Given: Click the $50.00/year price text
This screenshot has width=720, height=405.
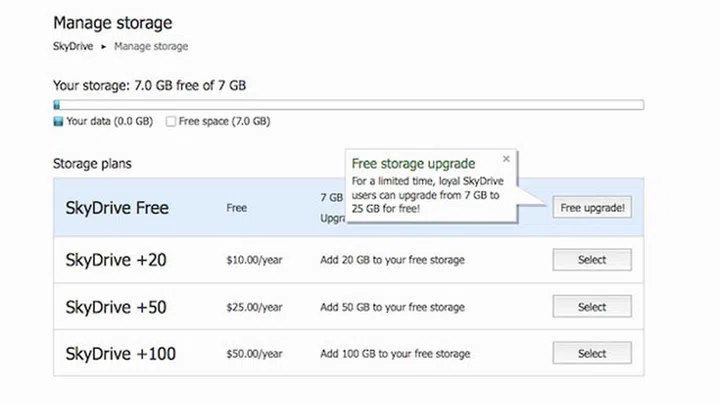Looking at the screenshot, I should click(254, 354).
